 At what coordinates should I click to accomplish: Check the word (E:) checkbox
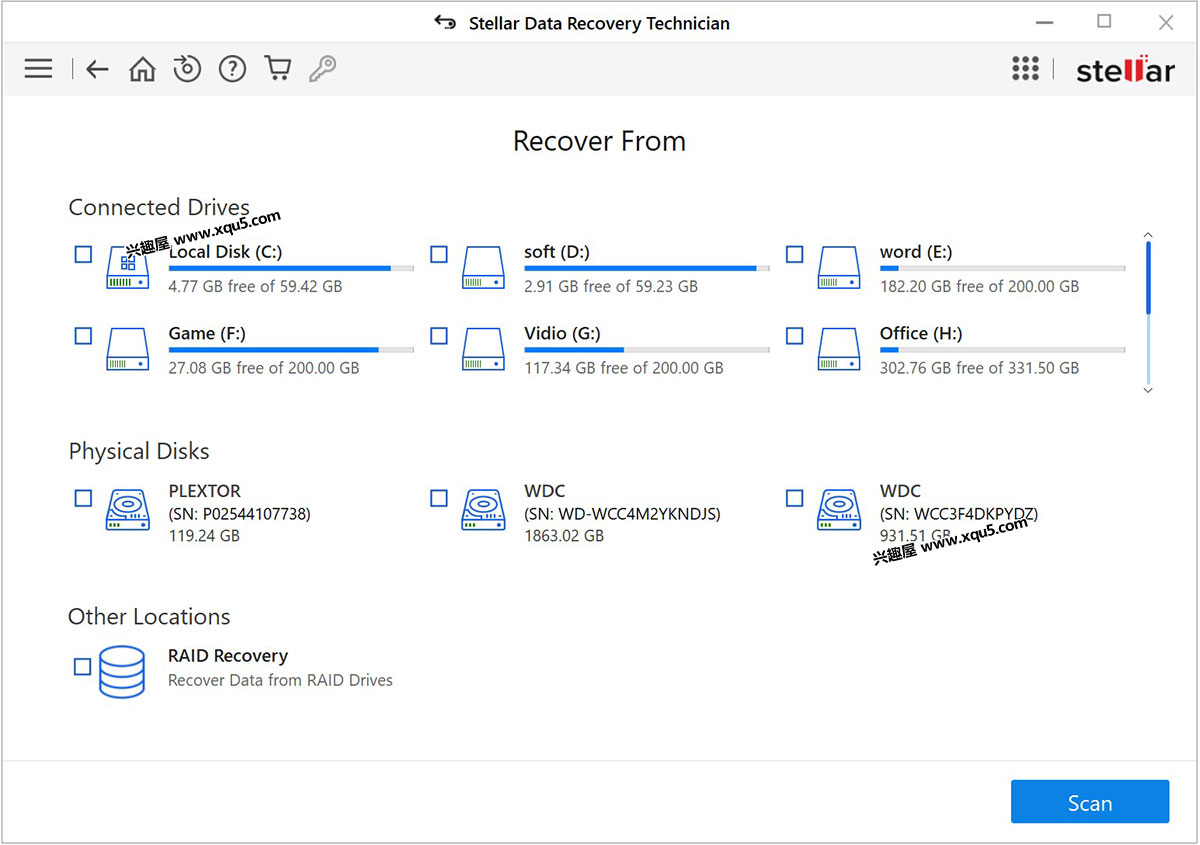point(794,255)
